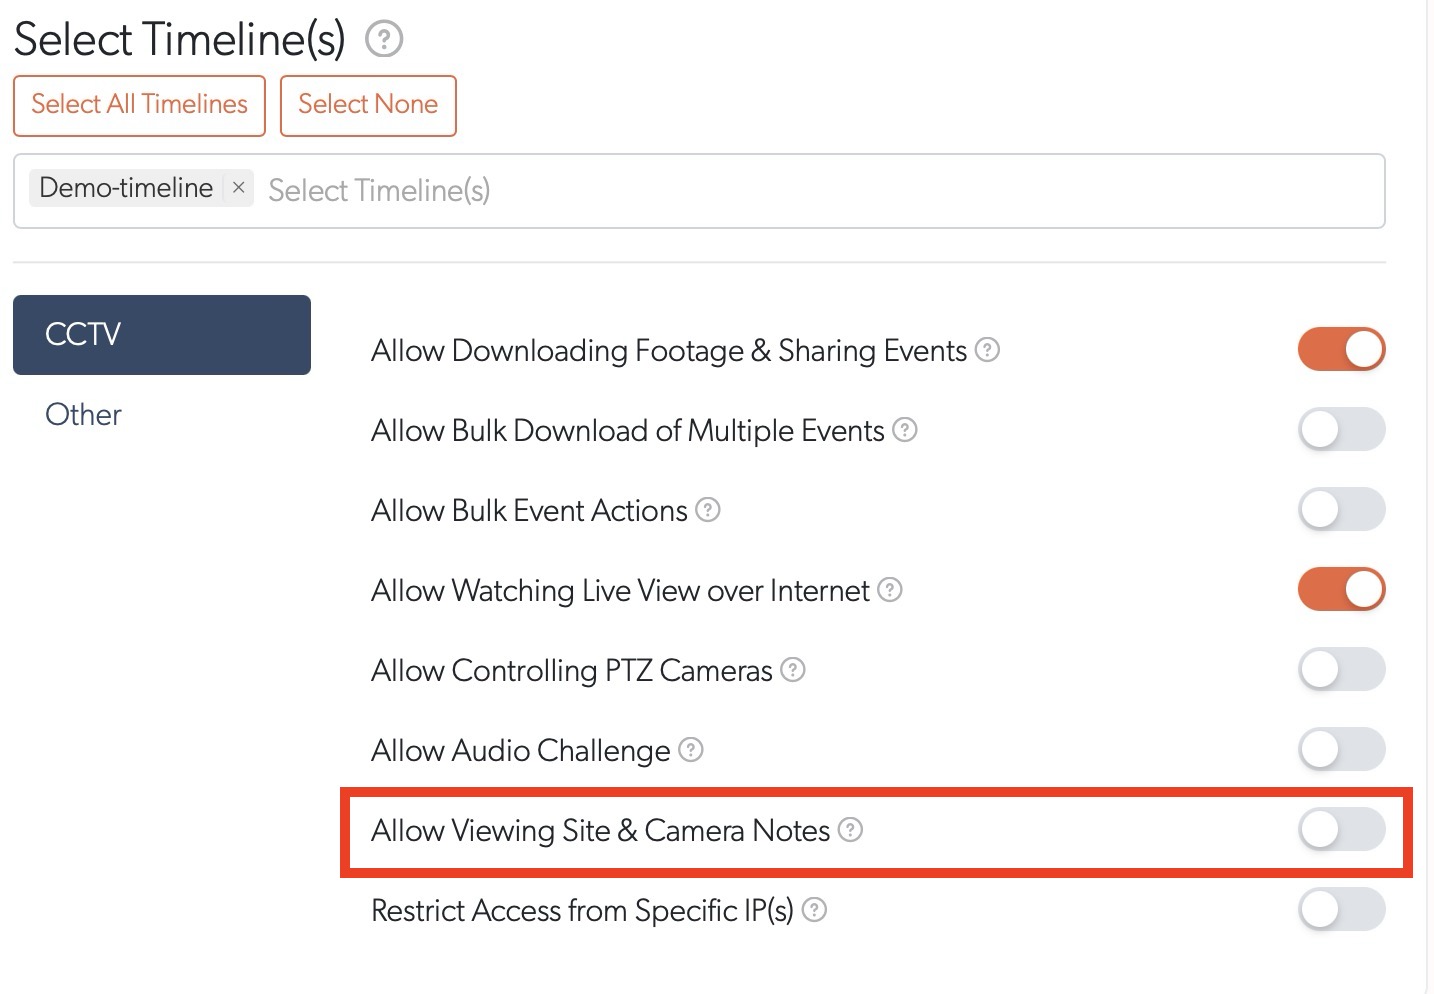This screenshot has height=994, width=1434.
Task: Disable Allow Downloading Footage & Sharing Events
Action: pos(1341,350)
